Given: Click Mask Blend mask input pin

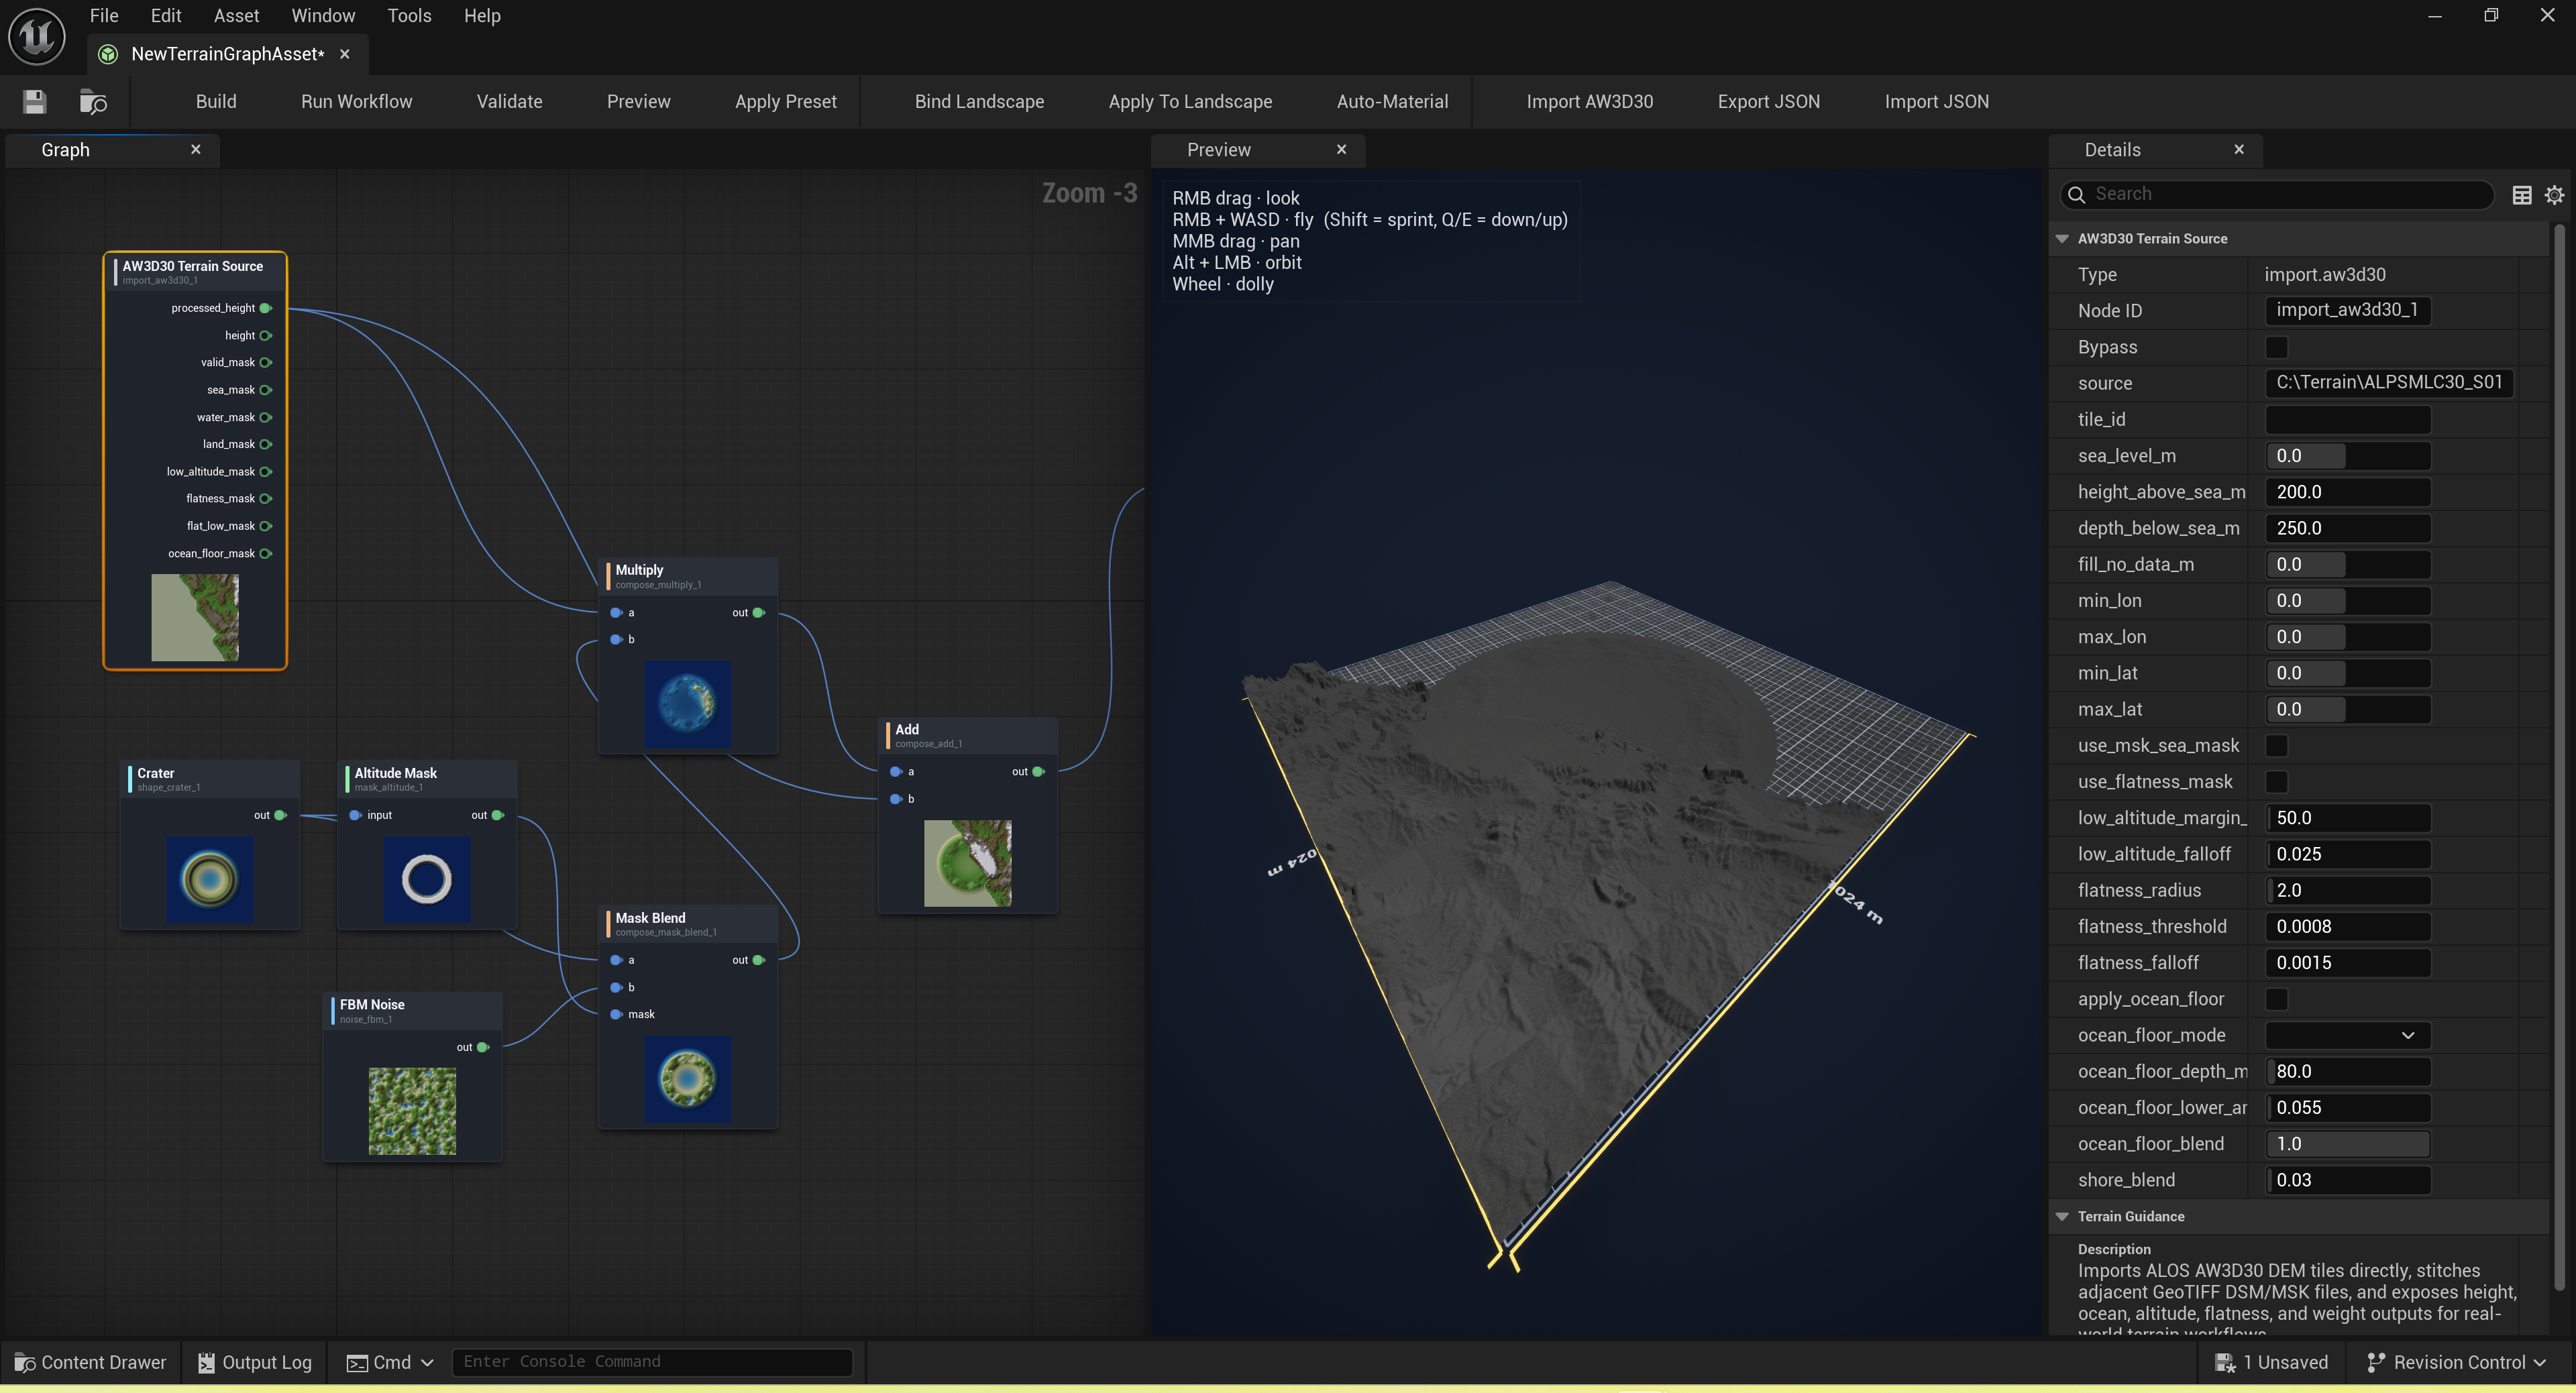Looking at the screenshot, I should point(616,1014).
